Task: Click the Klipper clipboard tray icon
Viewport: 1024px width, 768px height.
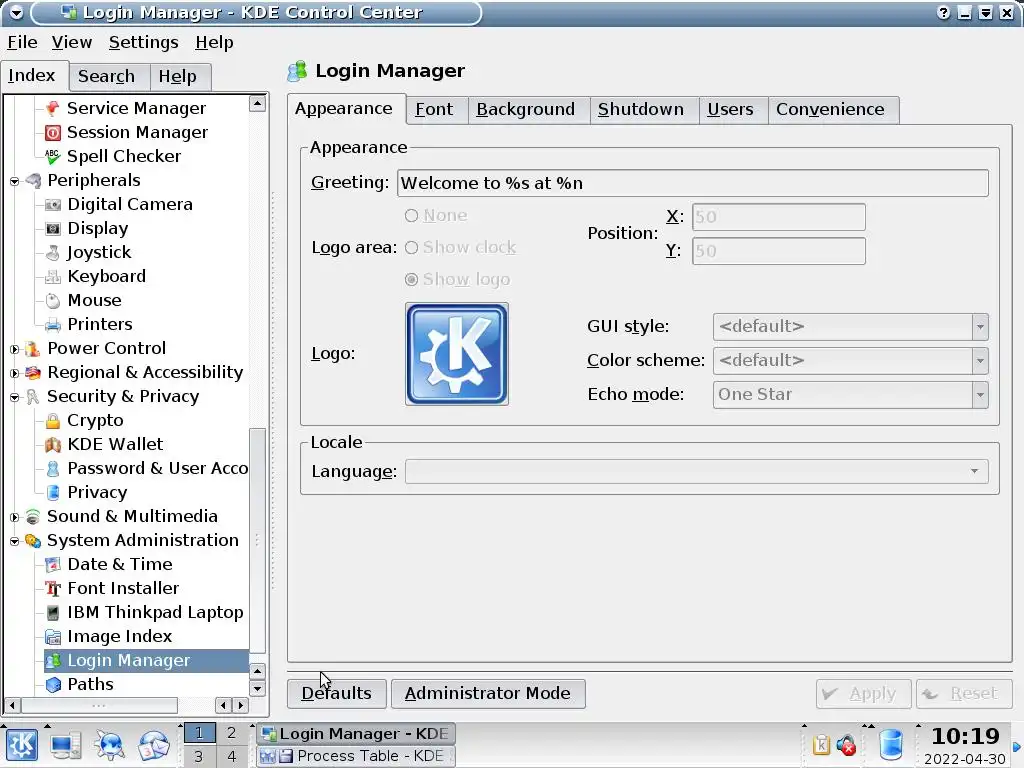Action: pyautogui.click(x=821, y=744)
